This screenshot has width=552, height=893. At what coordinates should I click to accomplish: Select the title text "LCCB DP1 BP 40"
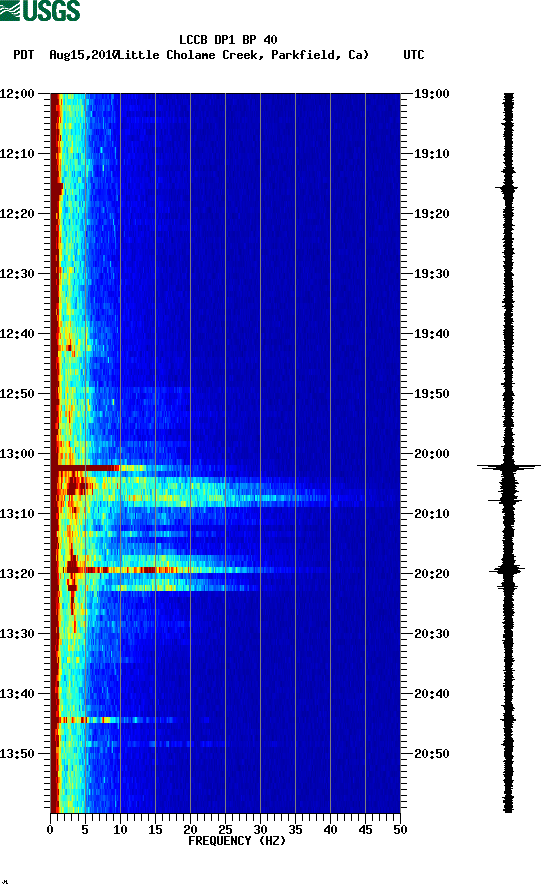[228, 40]
